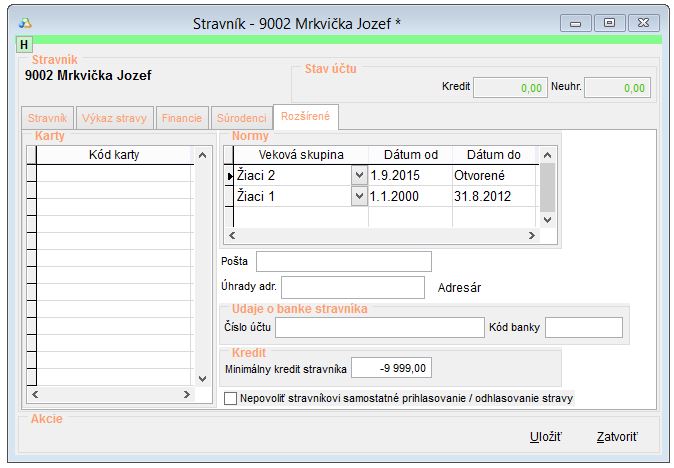Switch to the Financie tab
The height and width of the screenshot is (468, 674).
(x=181, y=118)
